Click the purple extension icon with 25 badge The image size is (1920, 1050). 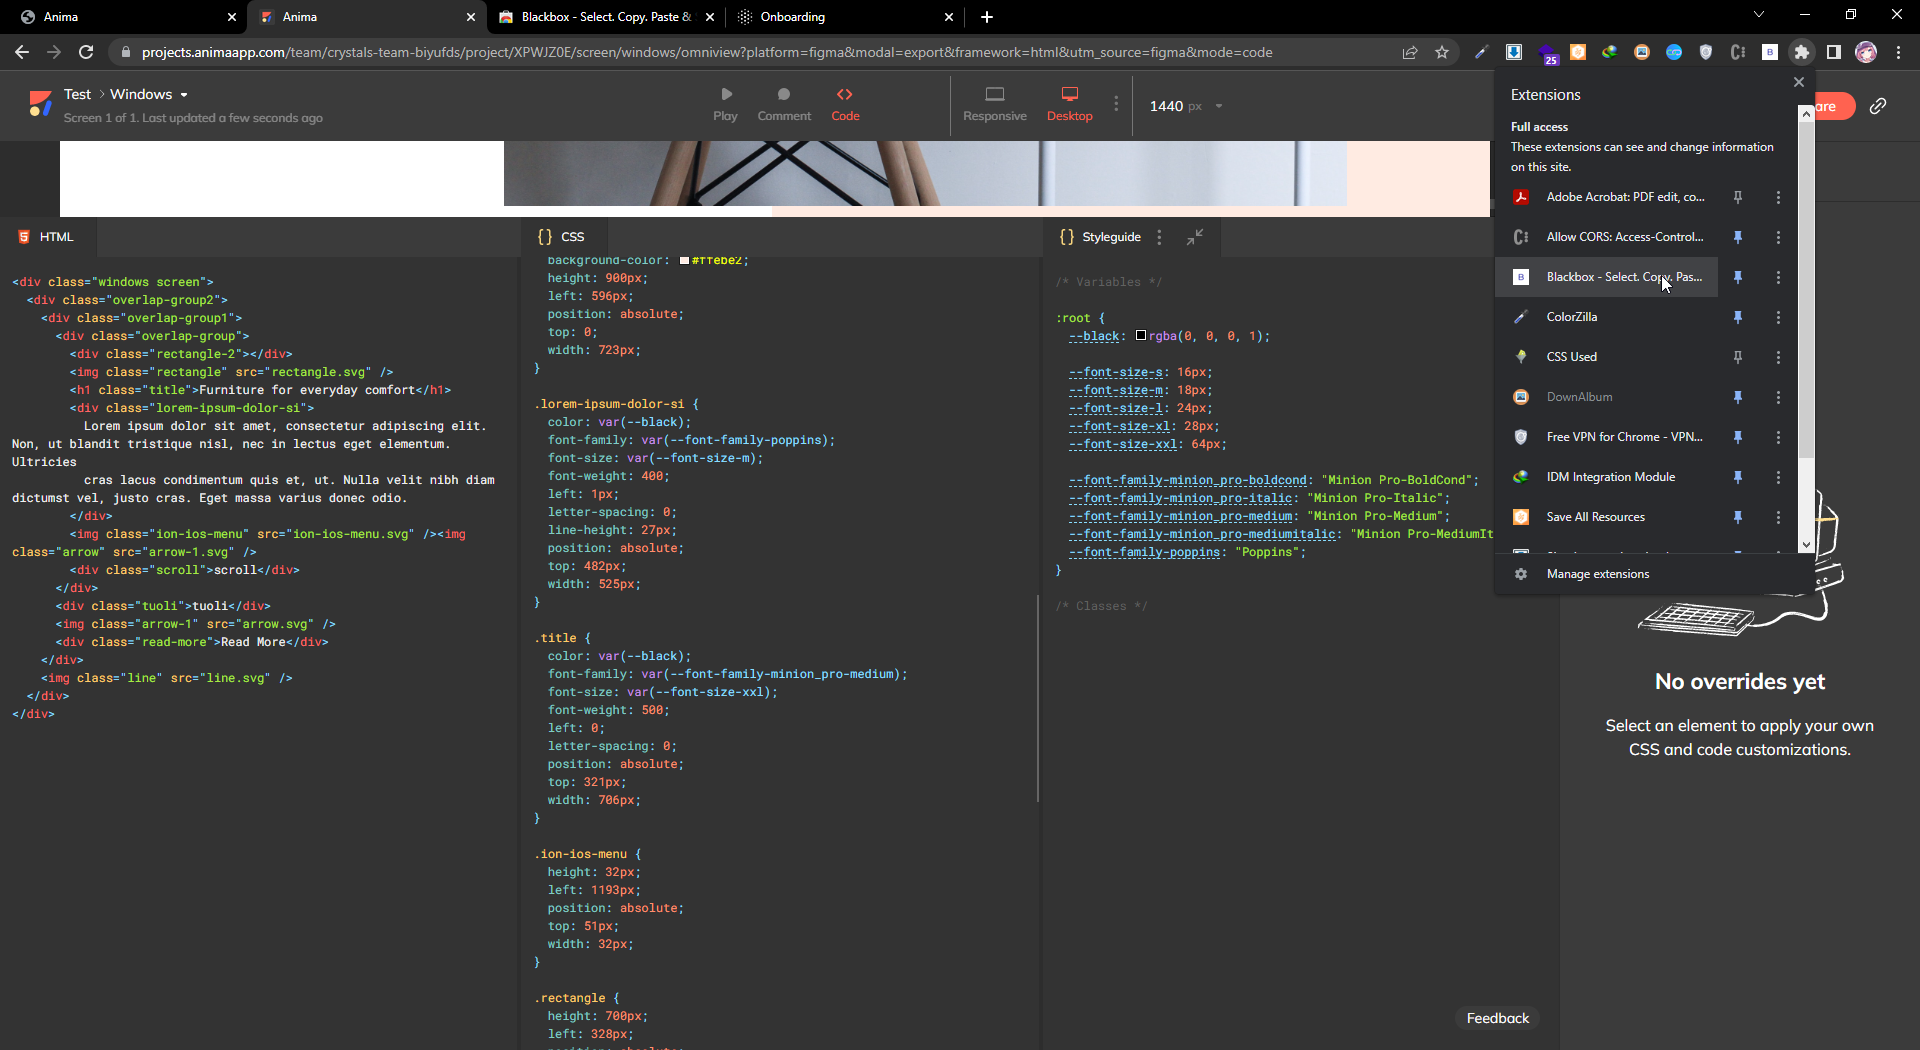tap(1547, 54)
